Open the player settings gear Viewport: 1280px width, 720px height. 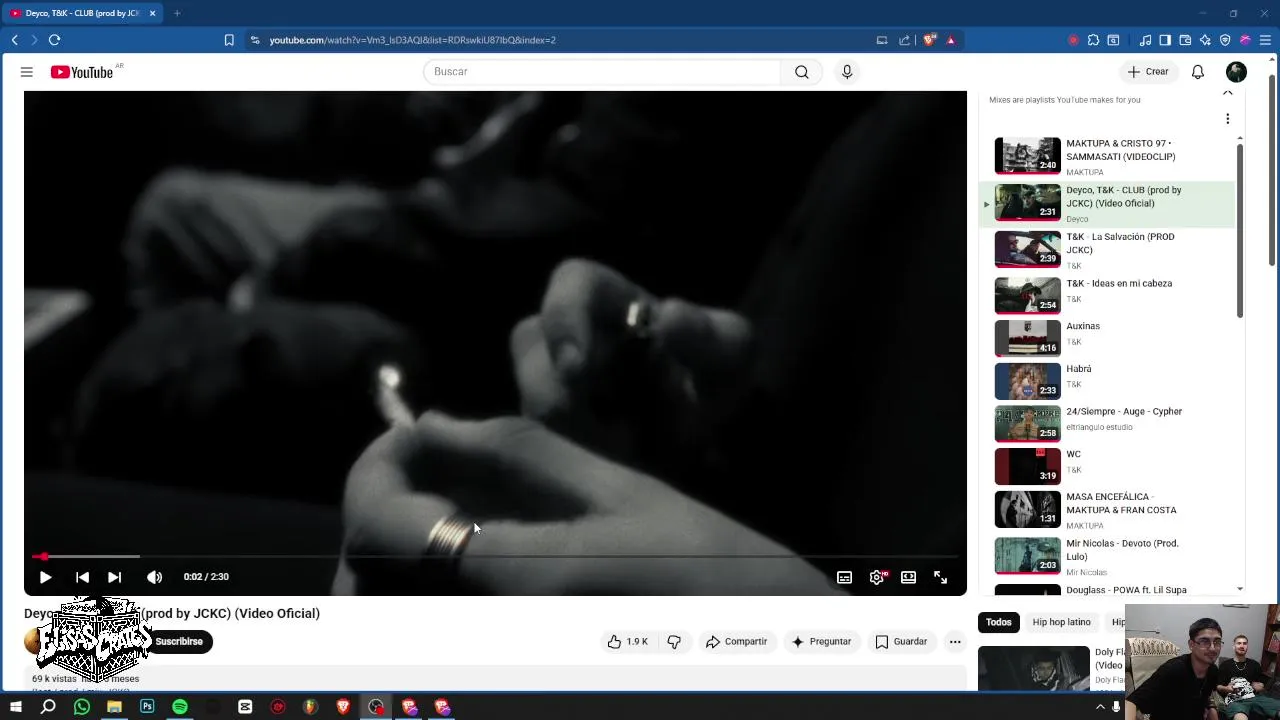877,577
